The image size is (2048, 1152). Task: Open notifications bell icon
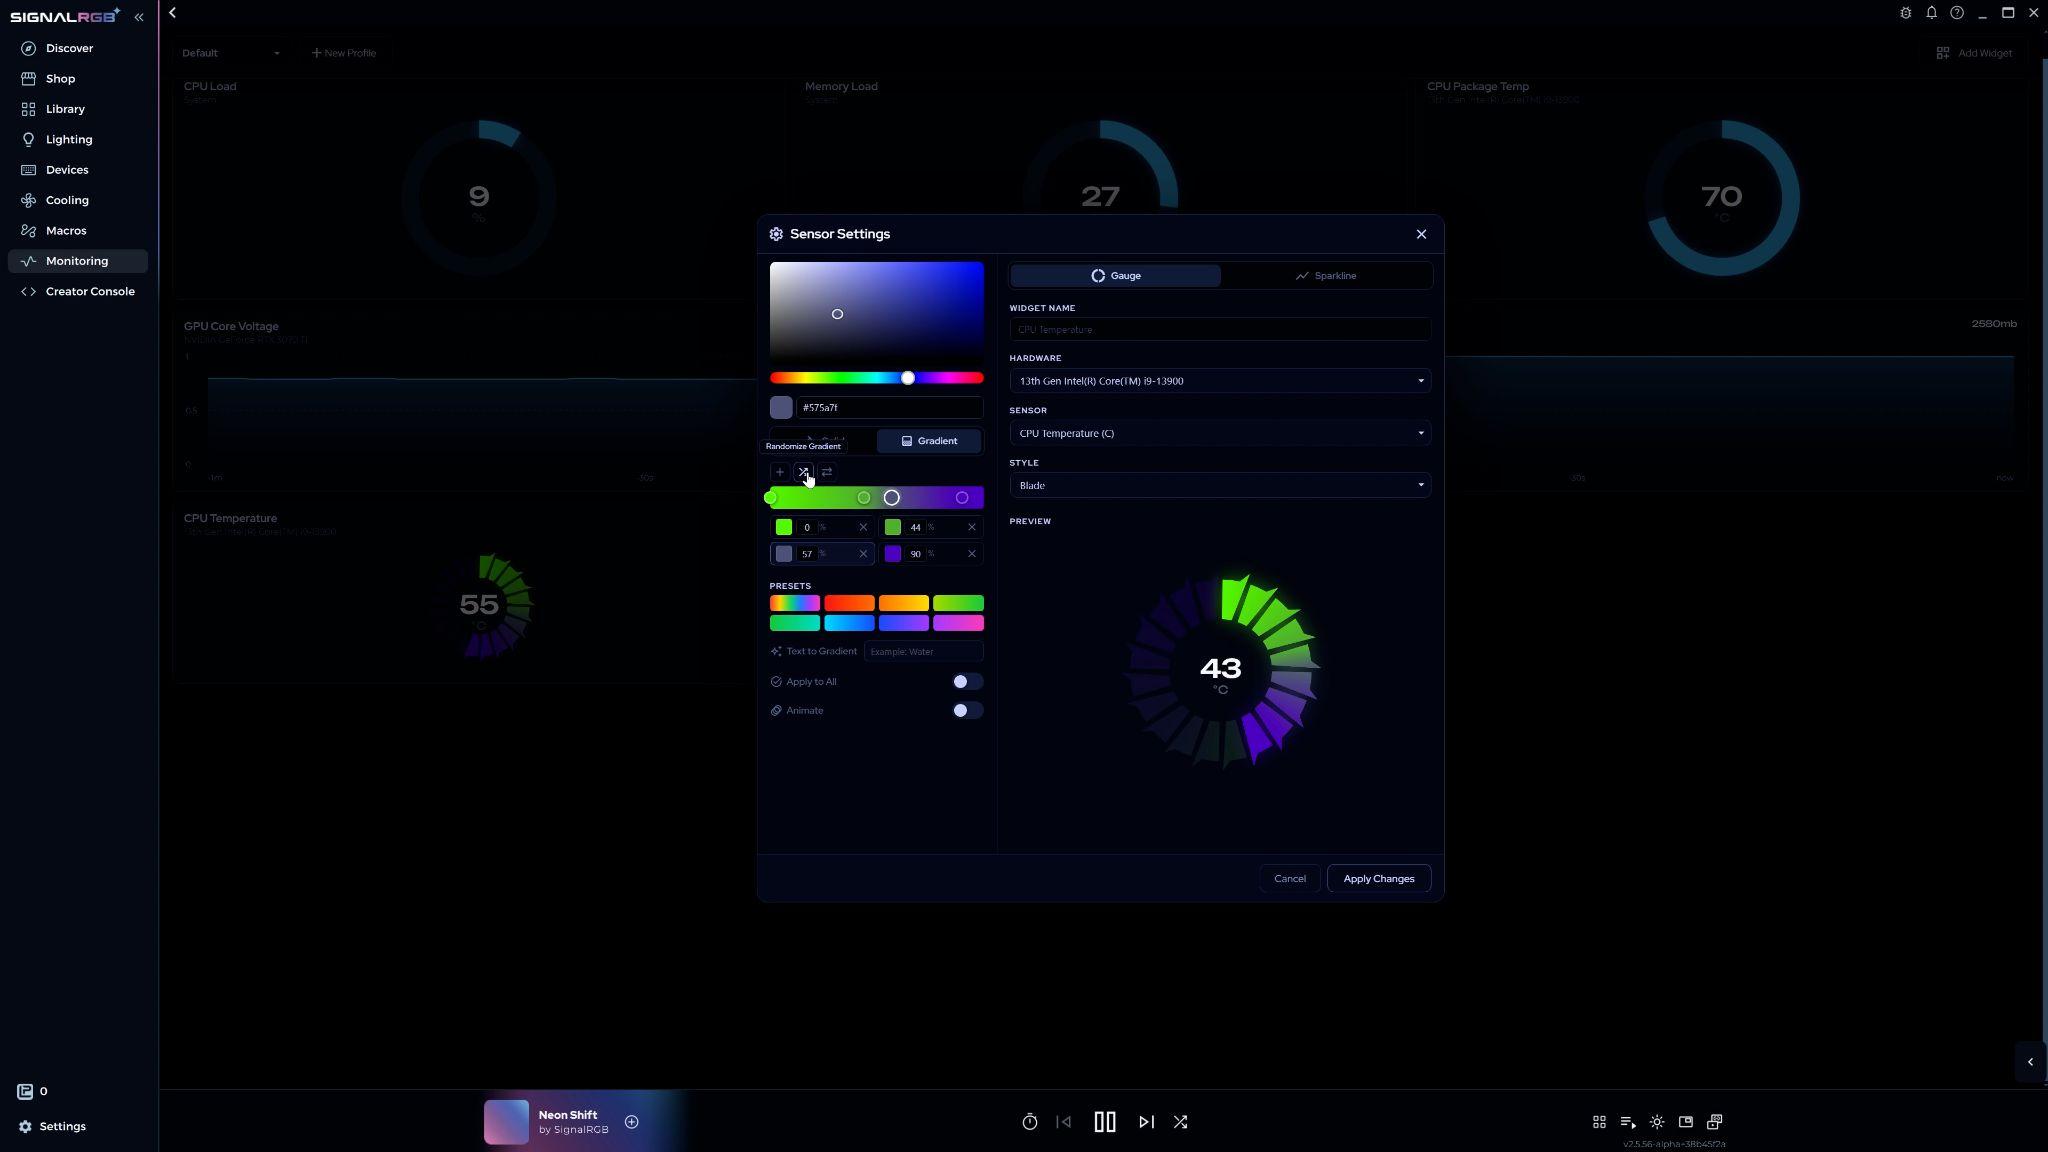coord(1931,13)
